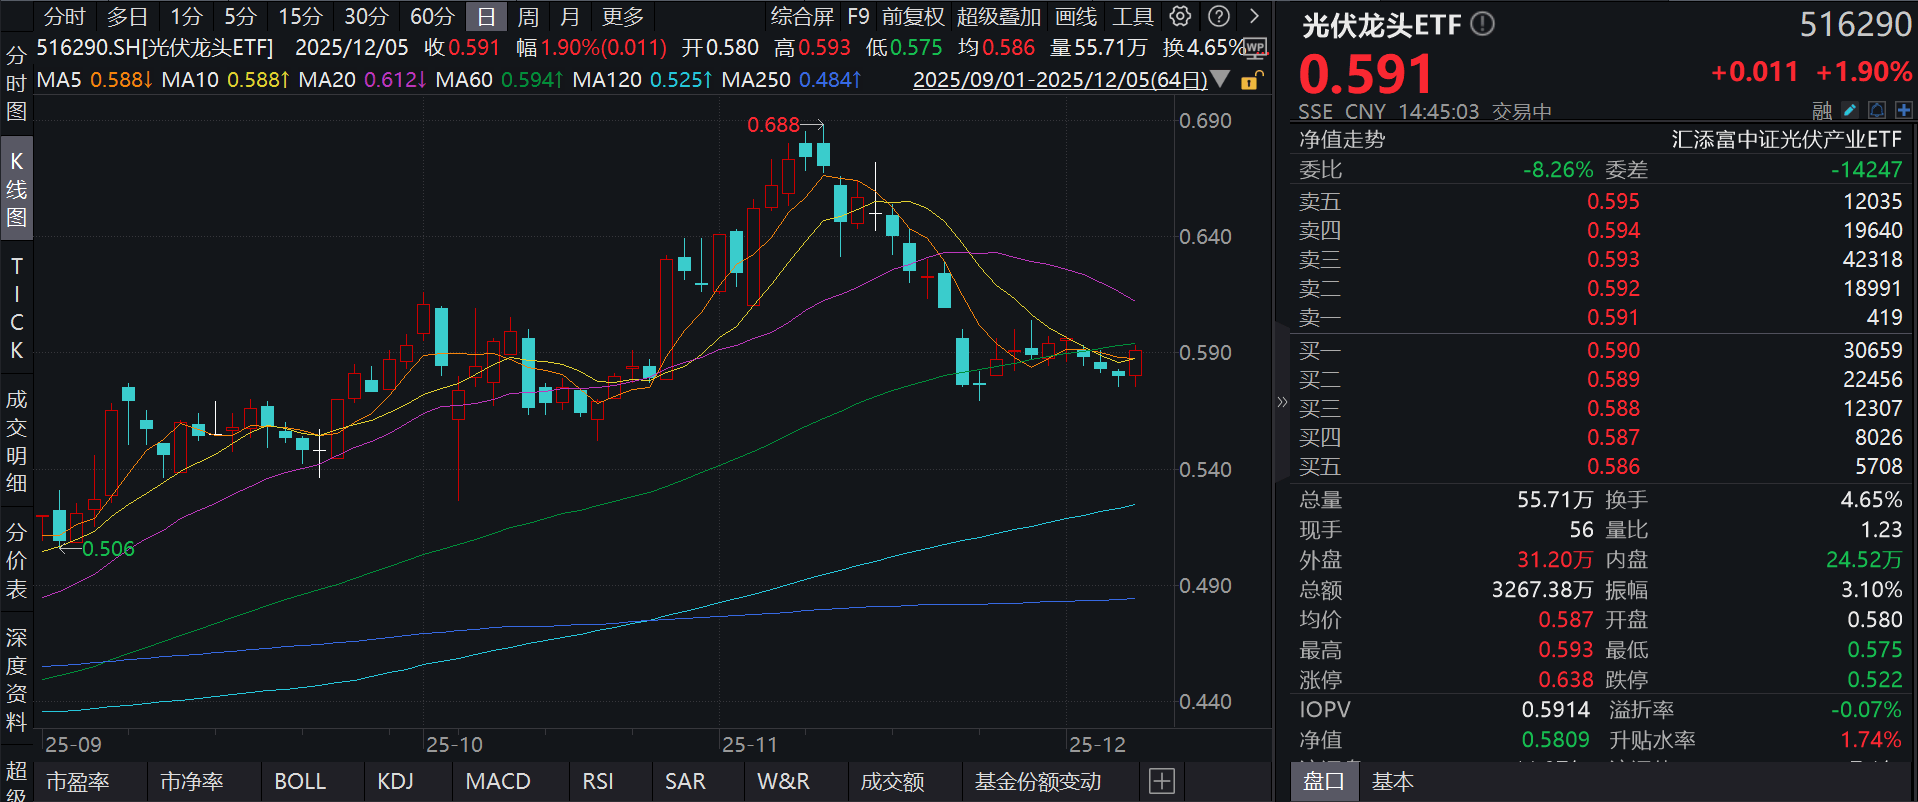The width and height of the screenshot is (1918, 802).
Task: Click the WP monitor icon
Action: [x=1256, y=48]
